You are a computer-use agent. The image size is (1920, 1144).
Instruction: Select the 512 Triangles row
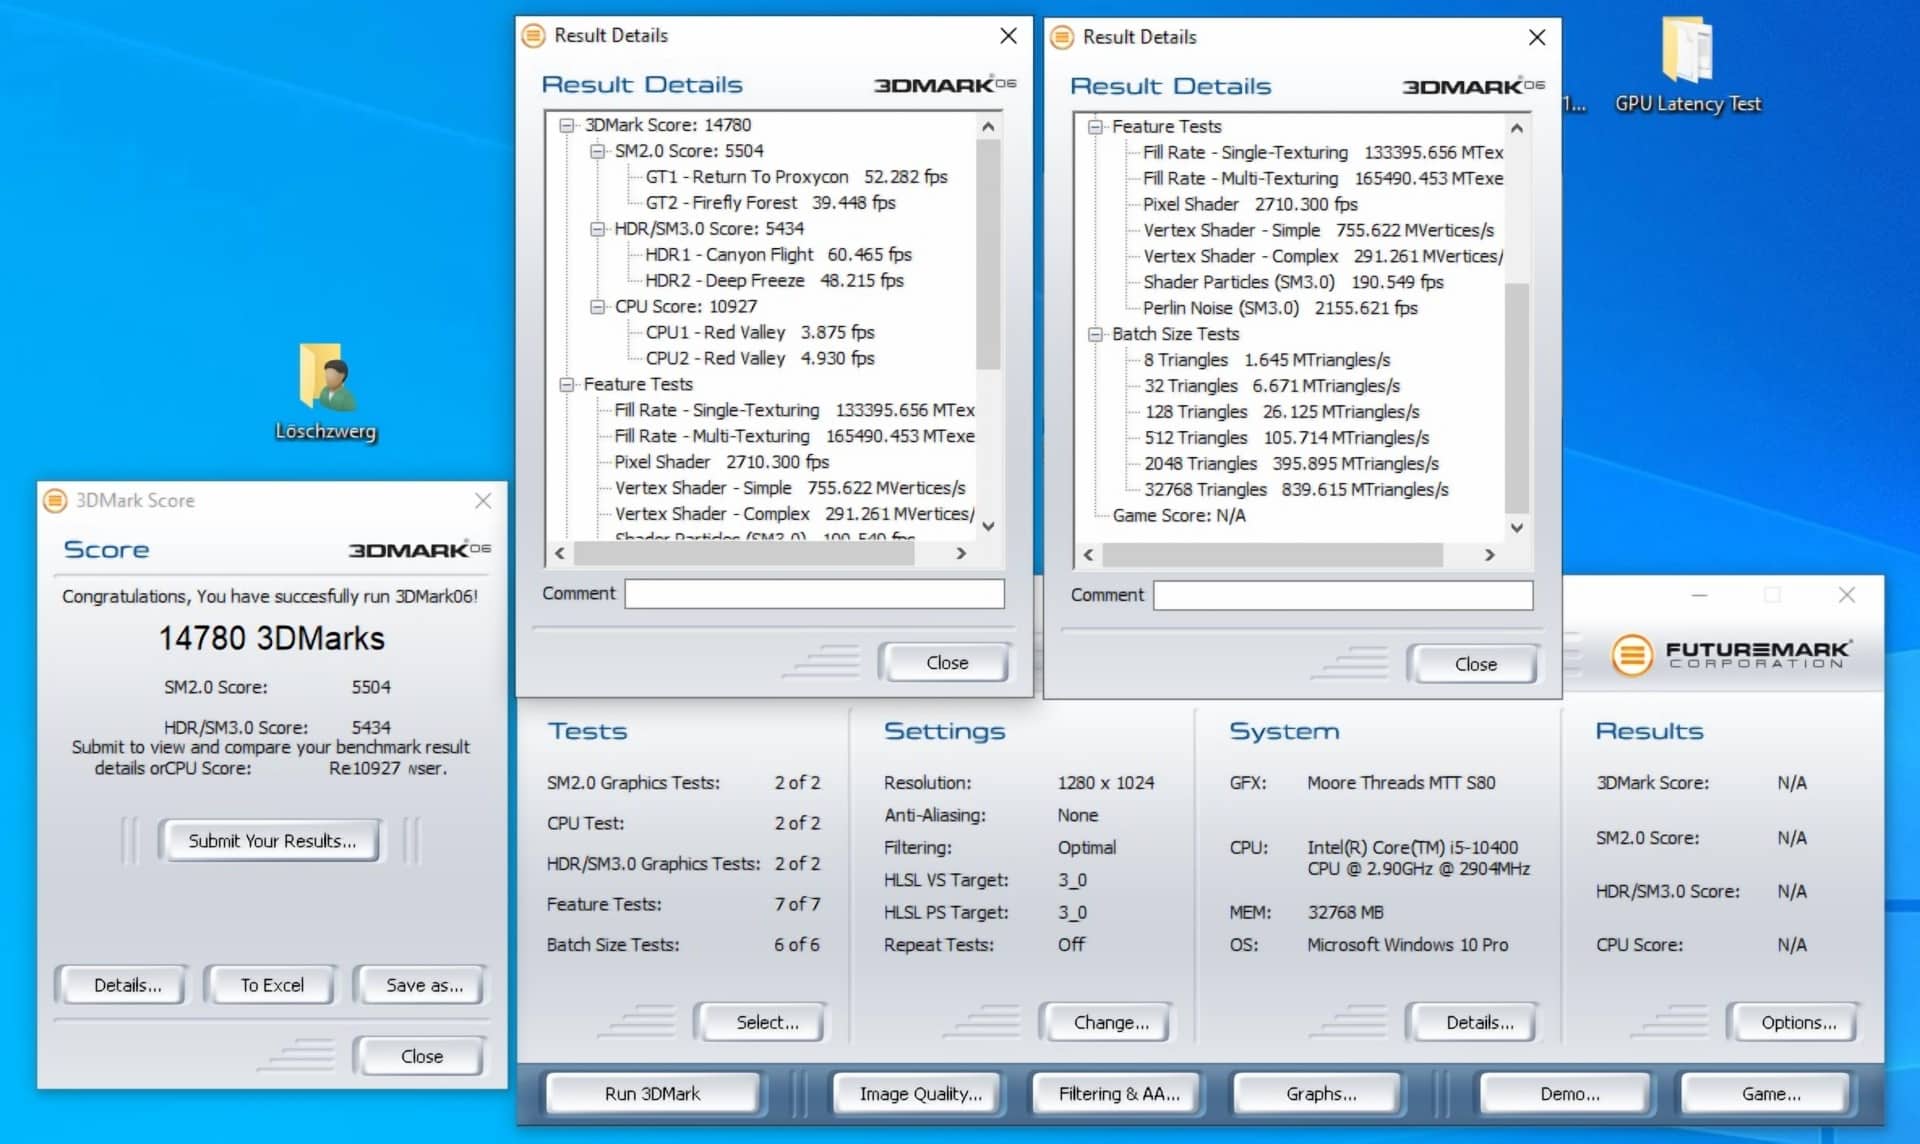pos(1286,438)
